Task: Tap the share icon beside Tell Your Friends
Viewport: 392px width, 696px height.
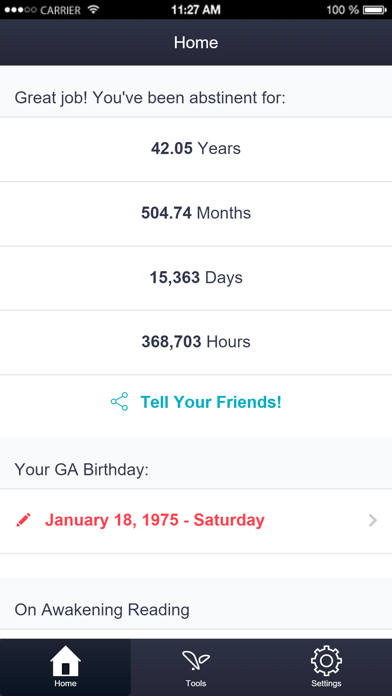Action: tap(119, 402)
